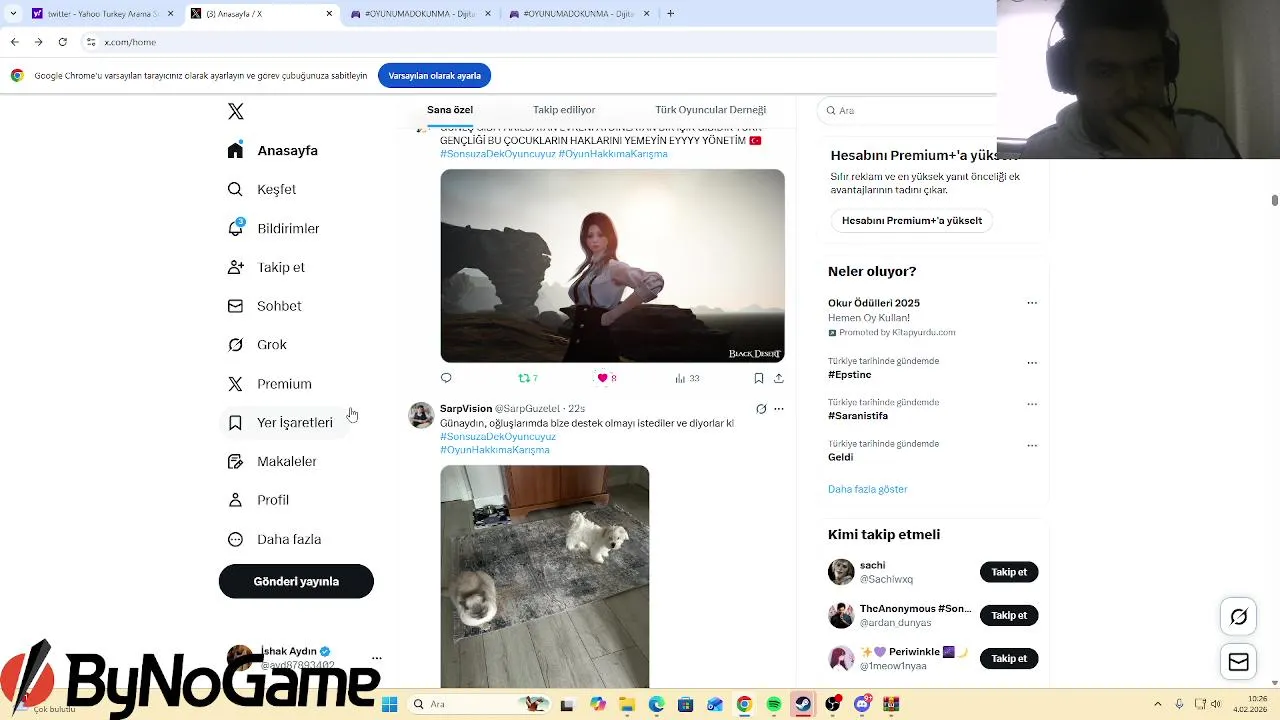The image size is (1280, 720).
Task: Click Gönderi yayınla button
Action: [296, 582]
